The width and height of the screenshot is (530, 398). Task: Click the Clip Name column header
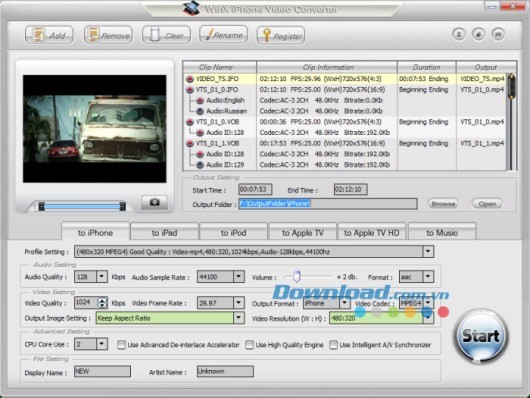point(220,67)
